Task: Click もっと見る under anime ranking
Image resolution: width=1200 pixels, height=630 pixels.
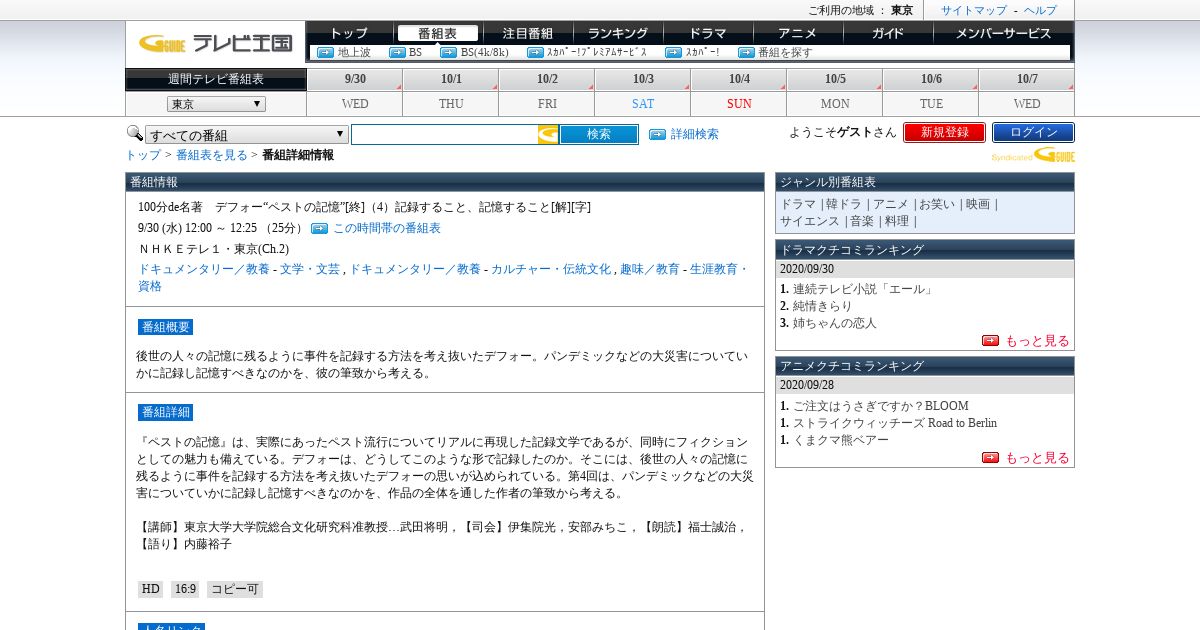Action: [x=1037, y=457]
